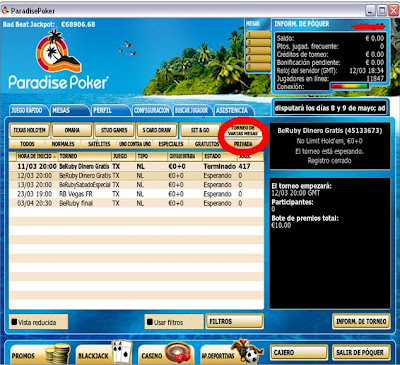This screenshot has height=365, width=400.
Task: Enable the Vista reducida checkbox
Action: coord(14,322)
